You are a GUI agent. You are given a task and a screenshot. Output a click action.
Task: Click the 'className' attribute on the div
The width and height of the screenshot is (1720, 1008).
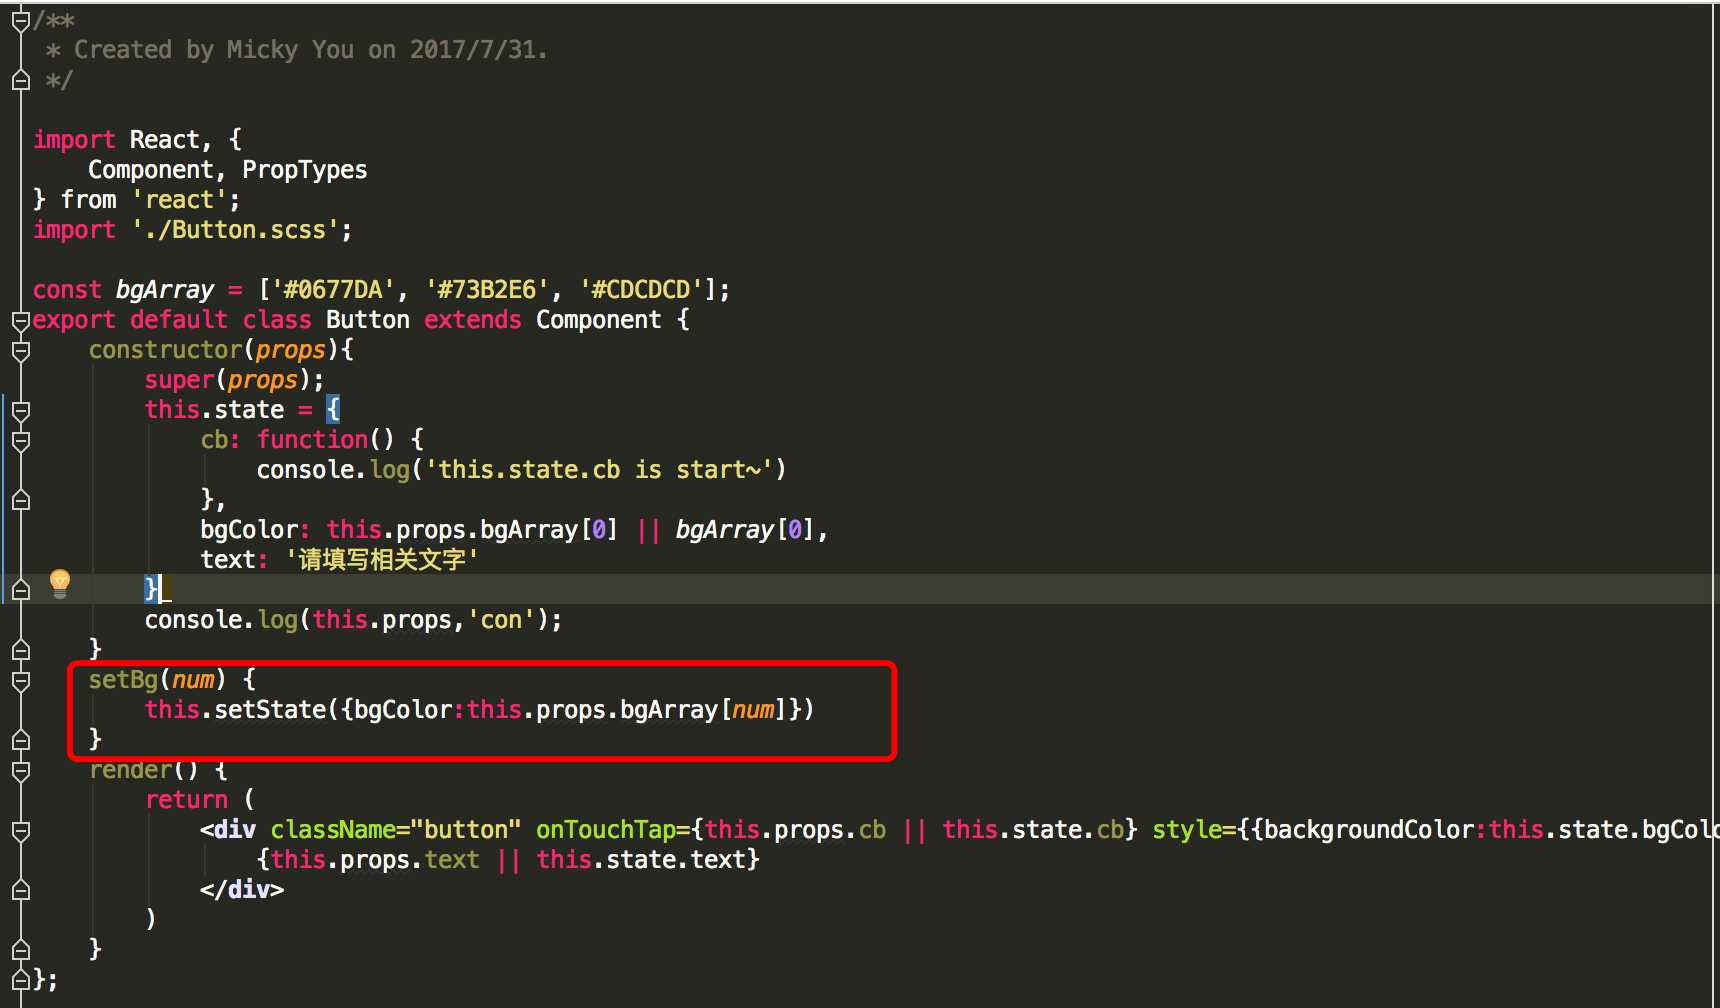[333, 830]
